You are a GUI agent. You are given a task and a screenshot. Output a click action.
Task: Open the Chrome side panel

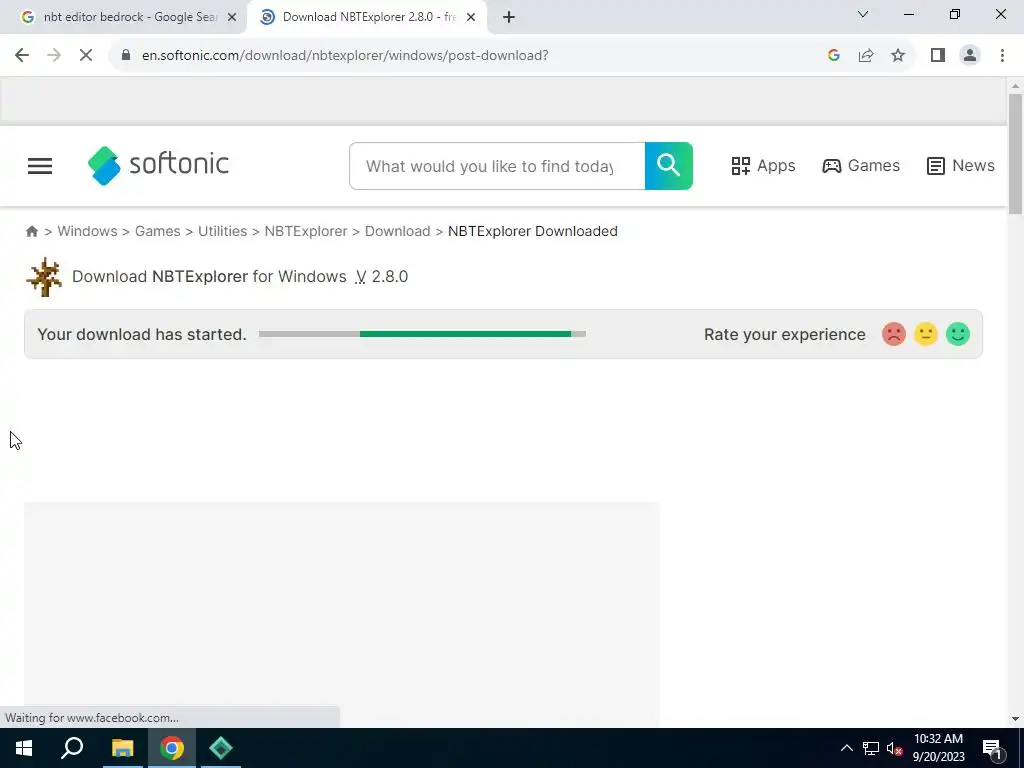coord(938,56)
